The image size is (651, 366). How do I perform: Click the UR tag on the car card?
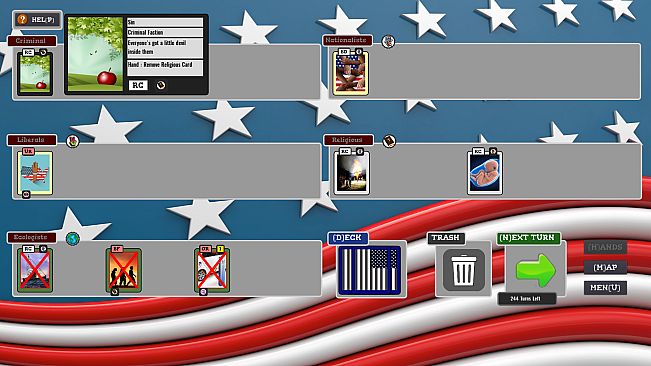point(206,249)
